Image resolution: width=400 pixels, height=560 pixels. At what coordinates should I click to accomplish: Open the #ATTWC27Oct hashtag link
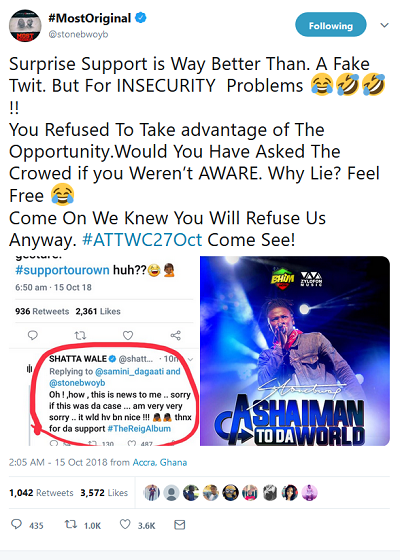[x=142, y=240]
